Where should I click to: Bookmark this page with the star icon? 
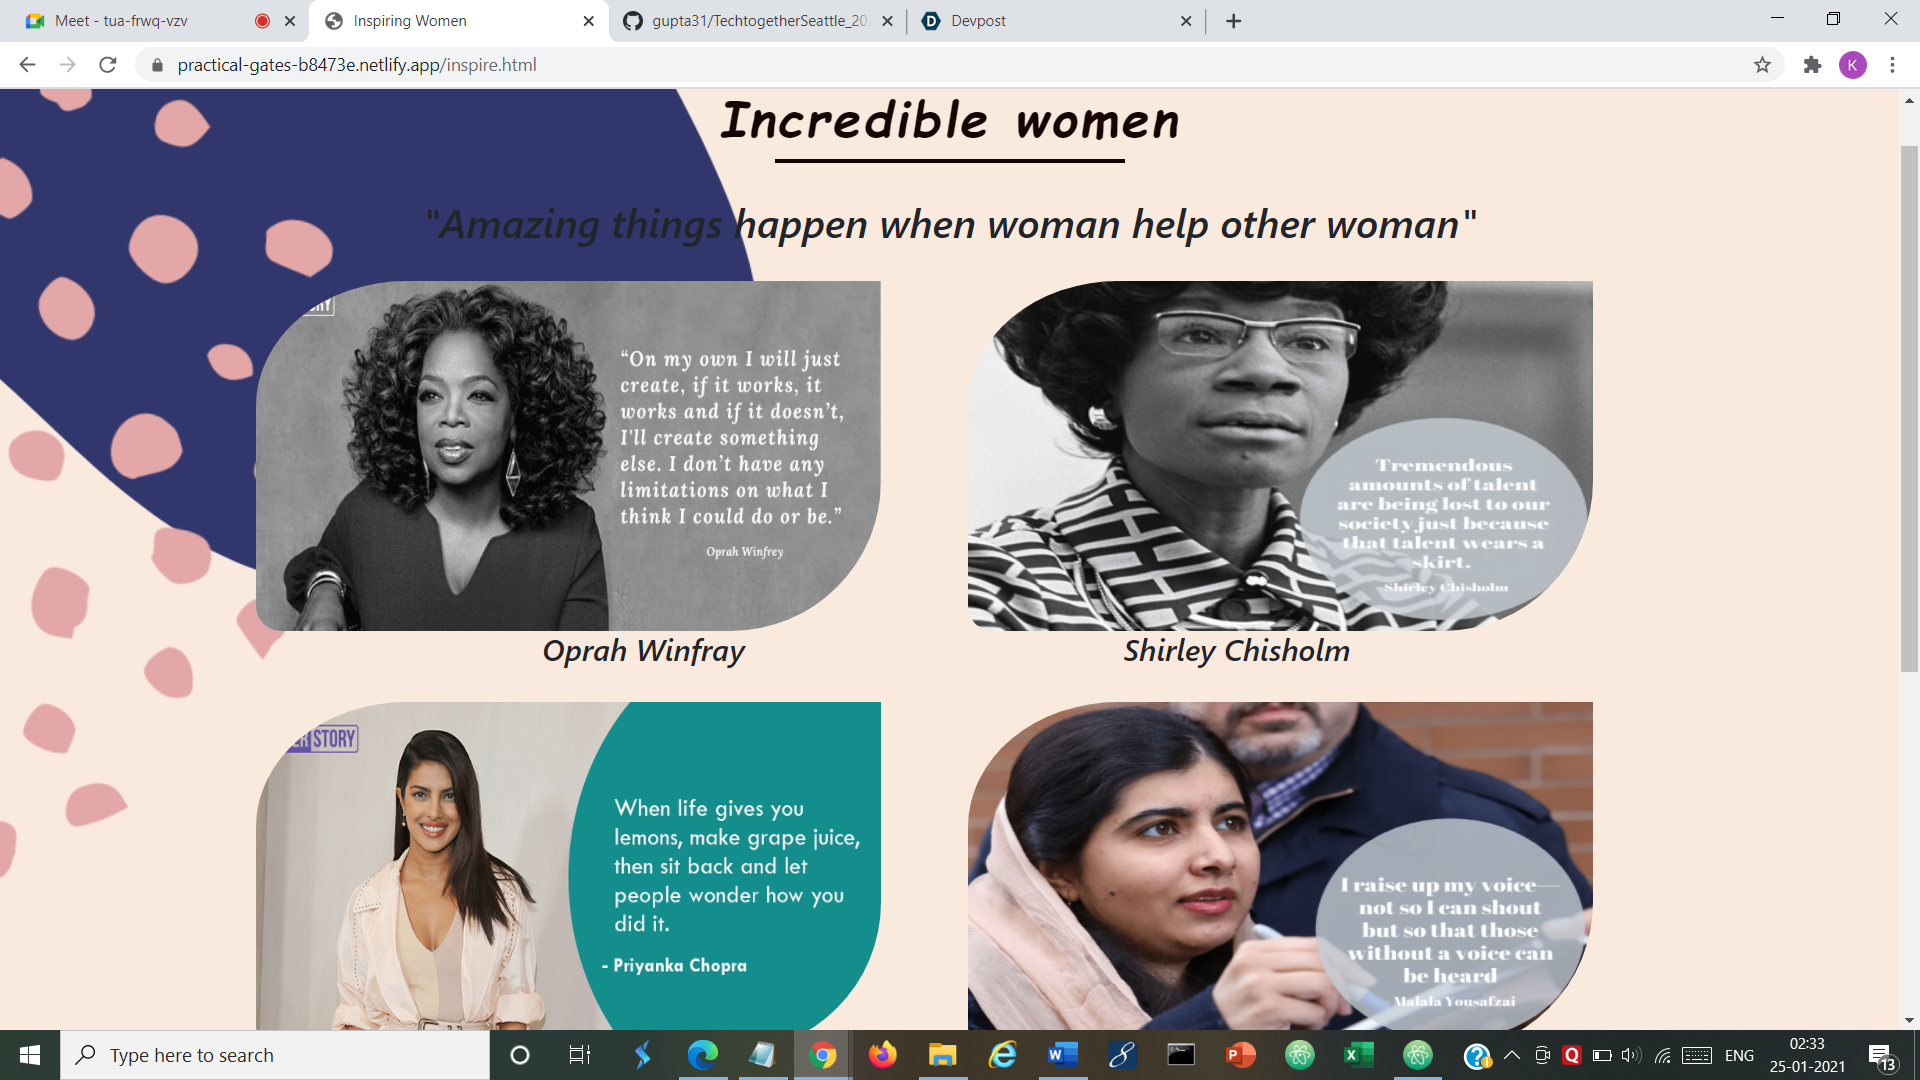coord(1762,65)
